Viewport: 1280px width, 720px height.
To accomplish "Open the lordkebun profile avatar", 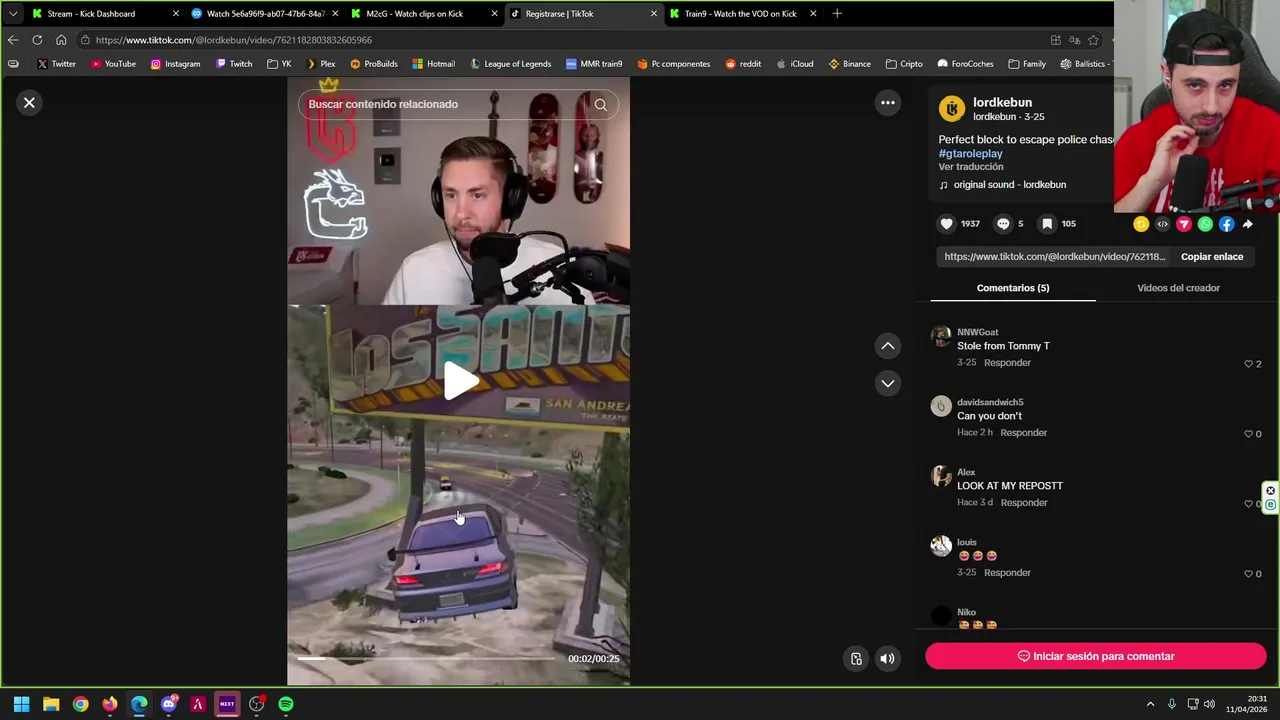I will coord(952,108).
